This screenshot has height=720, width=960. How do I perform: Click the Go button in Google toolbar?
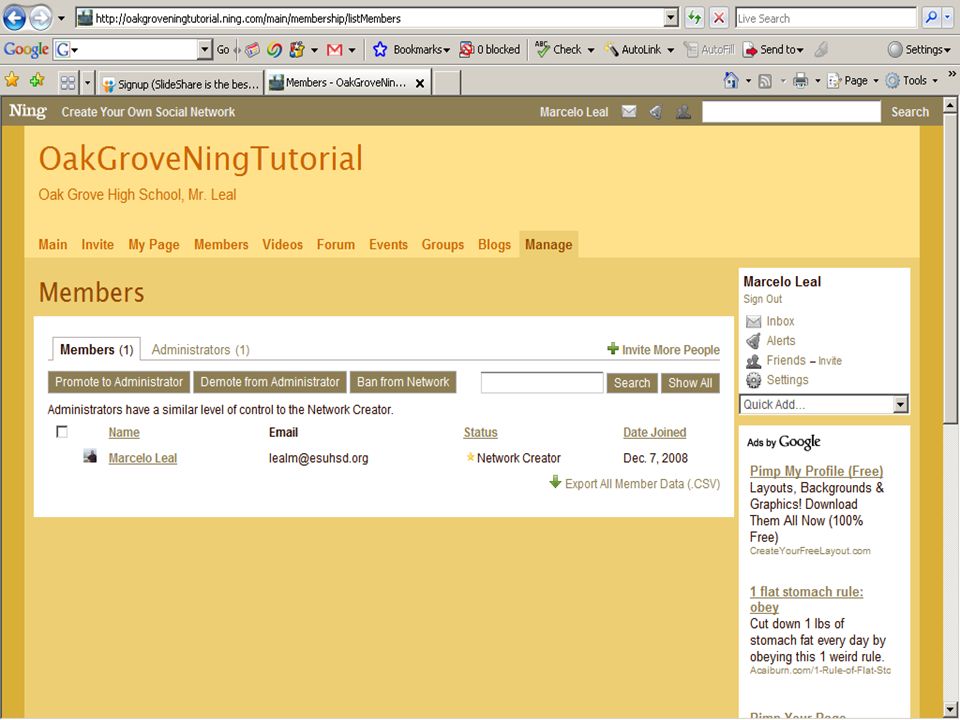[223, 50]
